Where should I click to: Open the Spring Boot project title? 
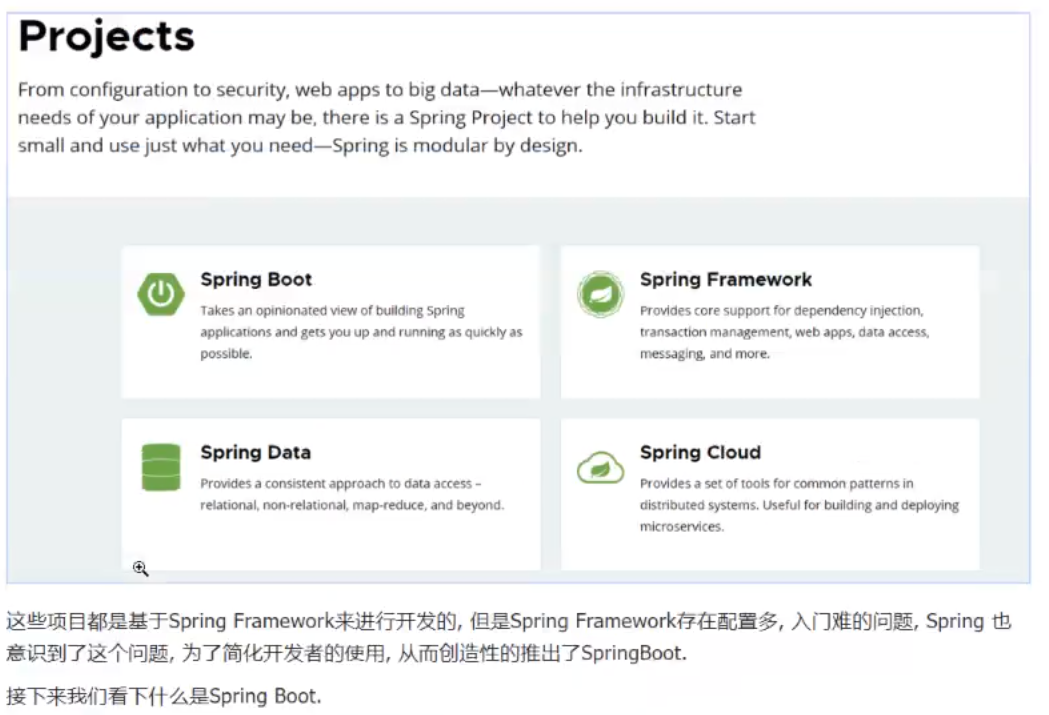[x=256, y=280]
